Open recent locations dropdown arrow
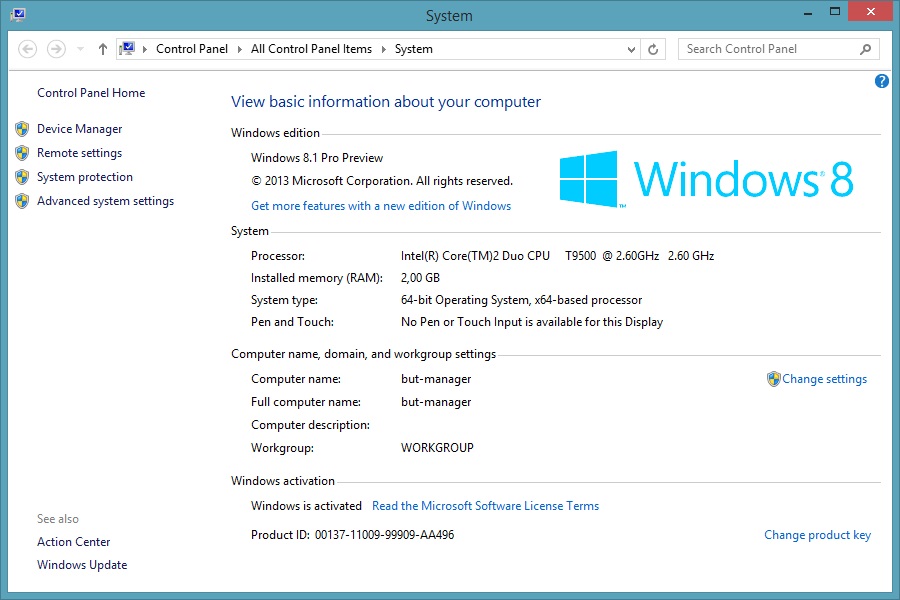 click(x=80, y=49)
